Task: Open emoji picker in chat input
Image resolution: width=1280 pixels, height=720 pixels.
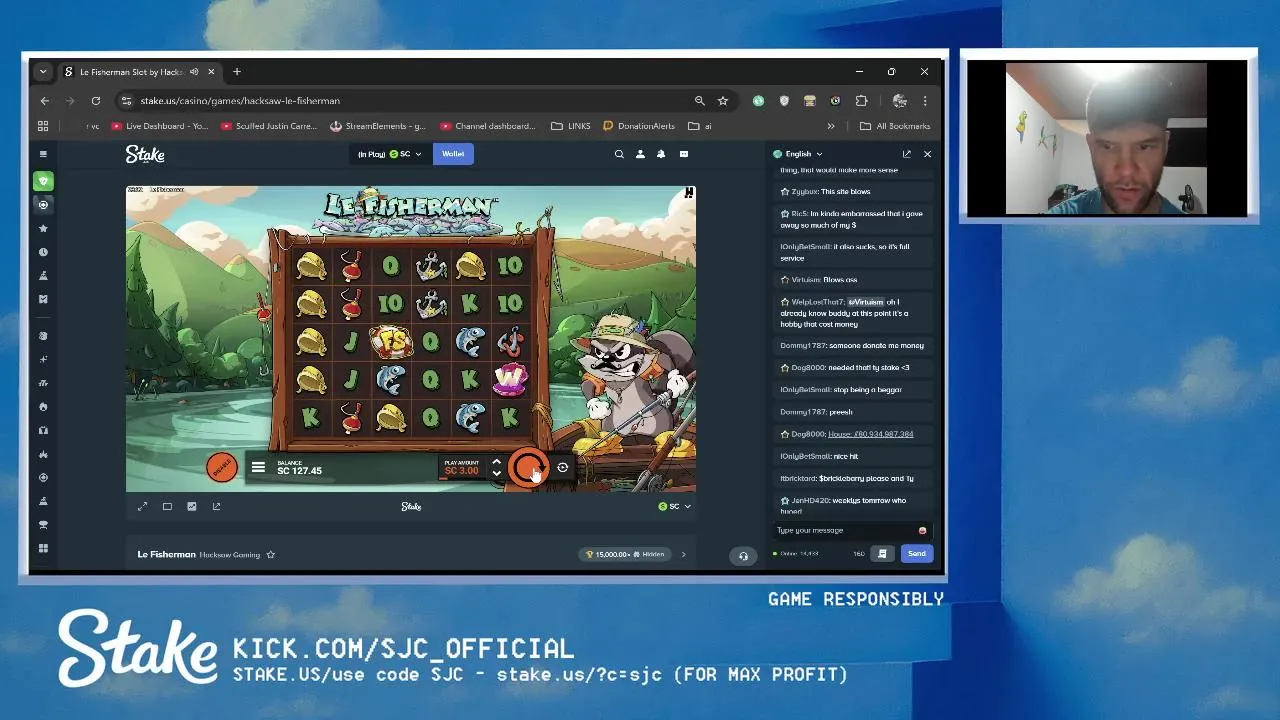Action: pos(922,531)
